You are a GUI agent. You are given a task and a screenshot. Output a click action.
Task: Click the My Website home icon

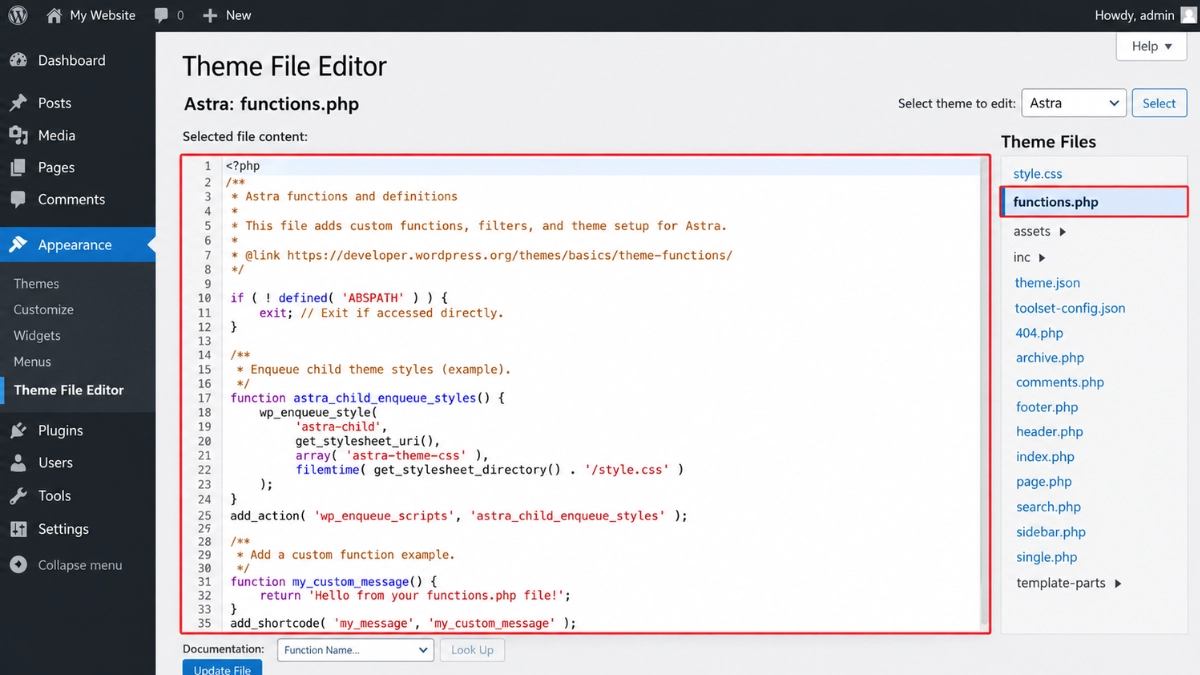pos(54,15)
